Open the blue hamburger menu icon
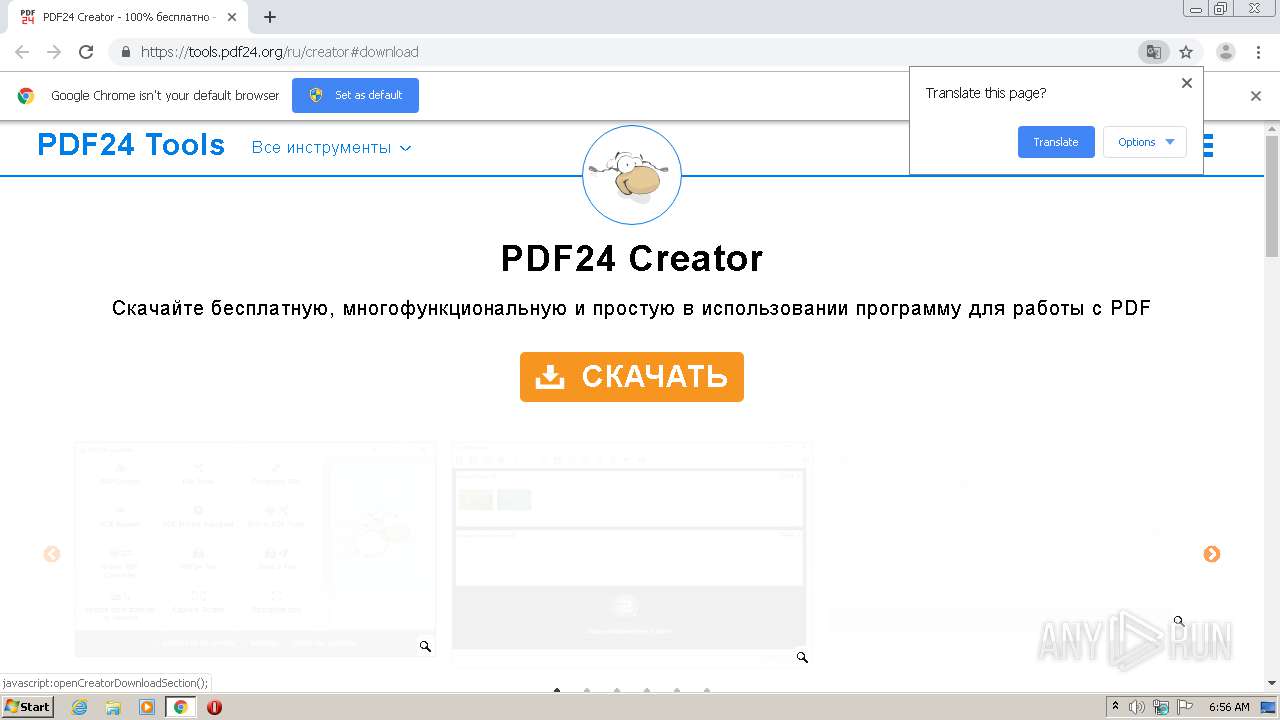The image size is (1280, 720). click(x=1208, y=146)
